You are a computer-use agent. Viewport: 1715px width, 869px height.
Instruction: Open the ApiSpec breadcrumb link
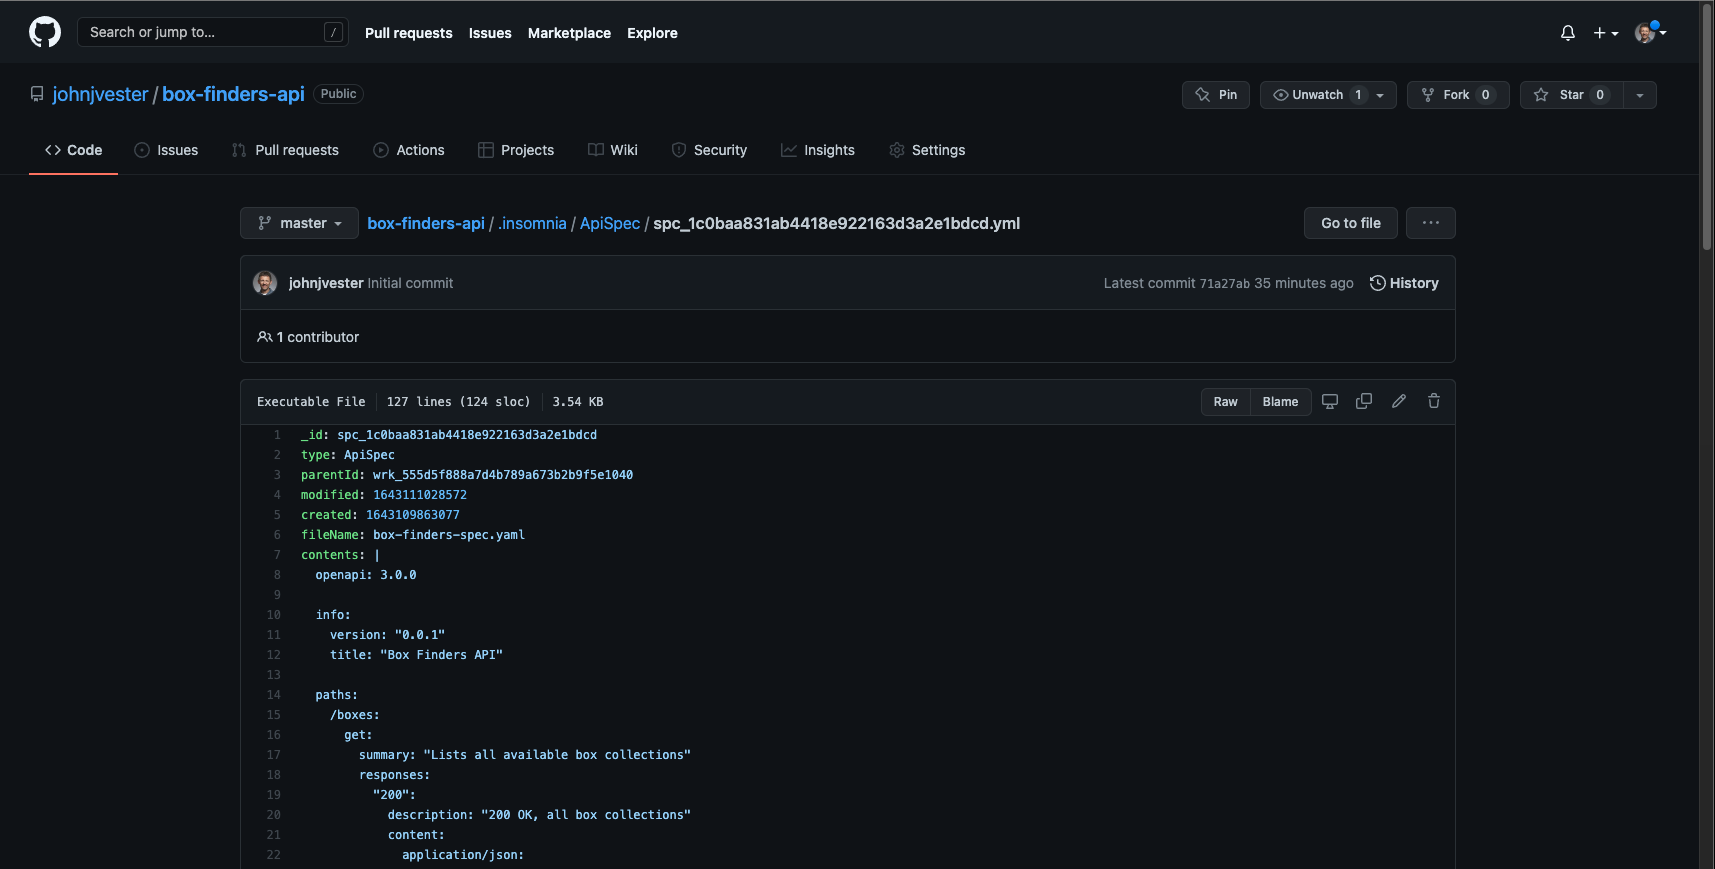[609, 223]
